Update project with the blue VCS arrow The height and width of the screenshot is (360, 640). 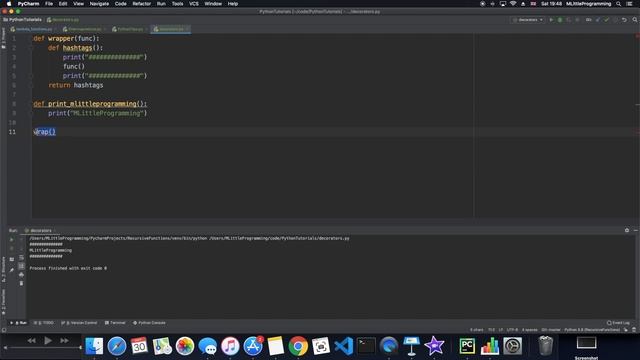pyautogui.click(x=598, y=20)
